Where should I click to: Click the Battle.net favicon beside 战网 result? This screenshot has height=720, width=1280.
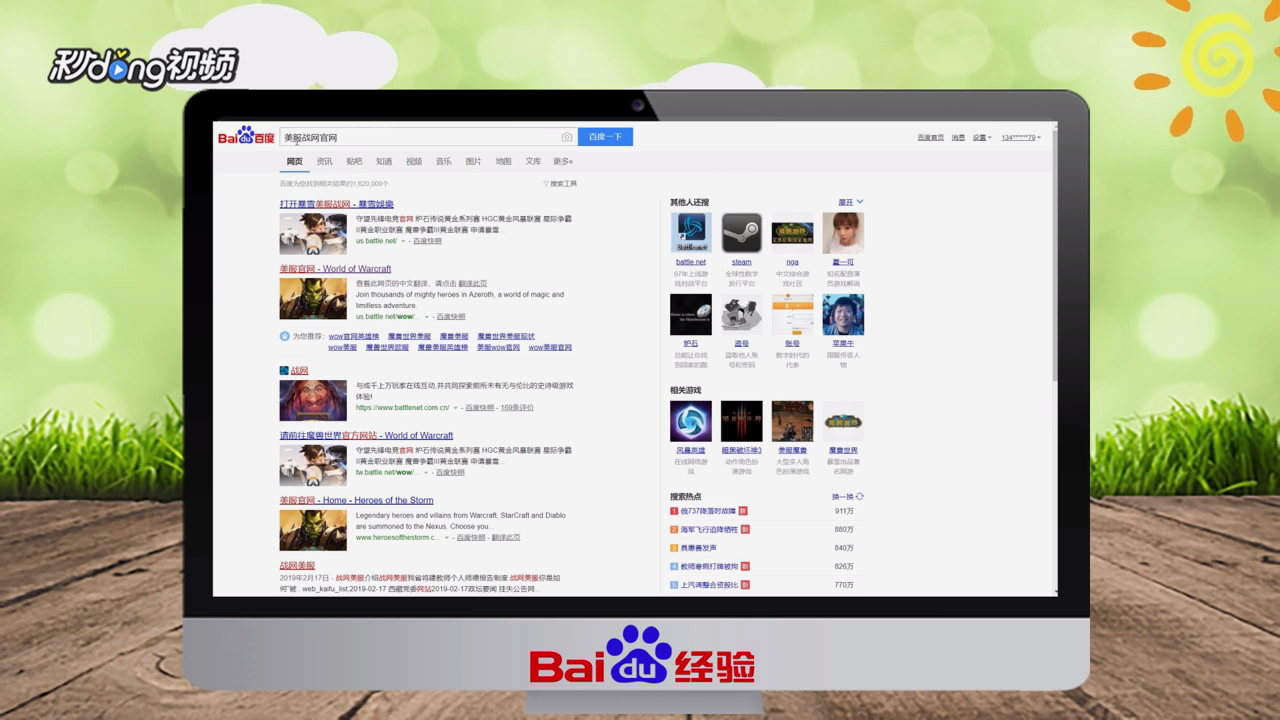click(x=284, y=371)
